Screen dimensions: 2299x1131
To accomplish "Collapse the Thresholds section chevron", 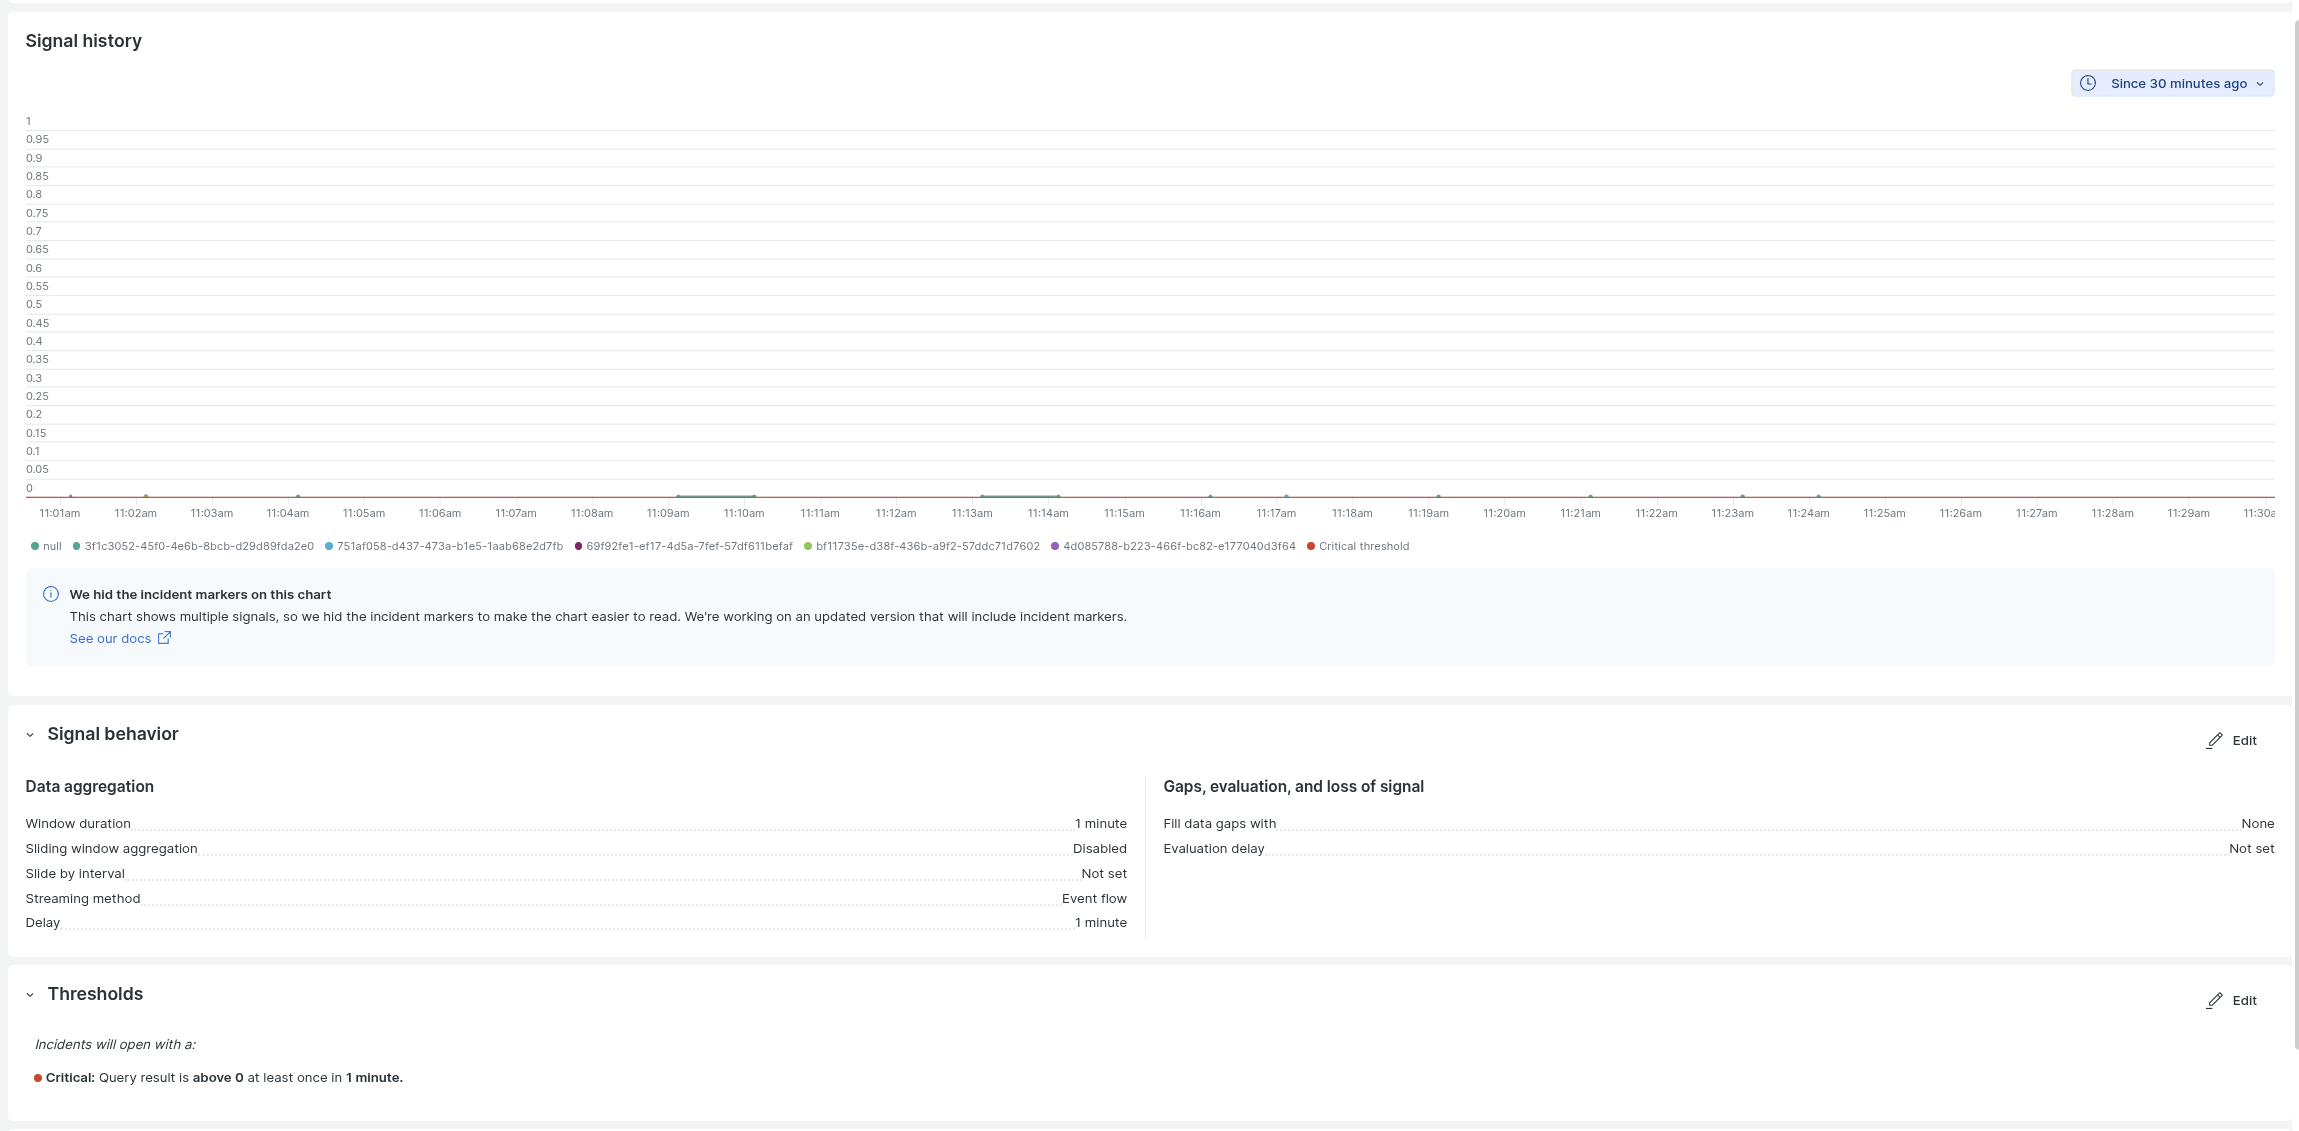I will tap(30, 995).
